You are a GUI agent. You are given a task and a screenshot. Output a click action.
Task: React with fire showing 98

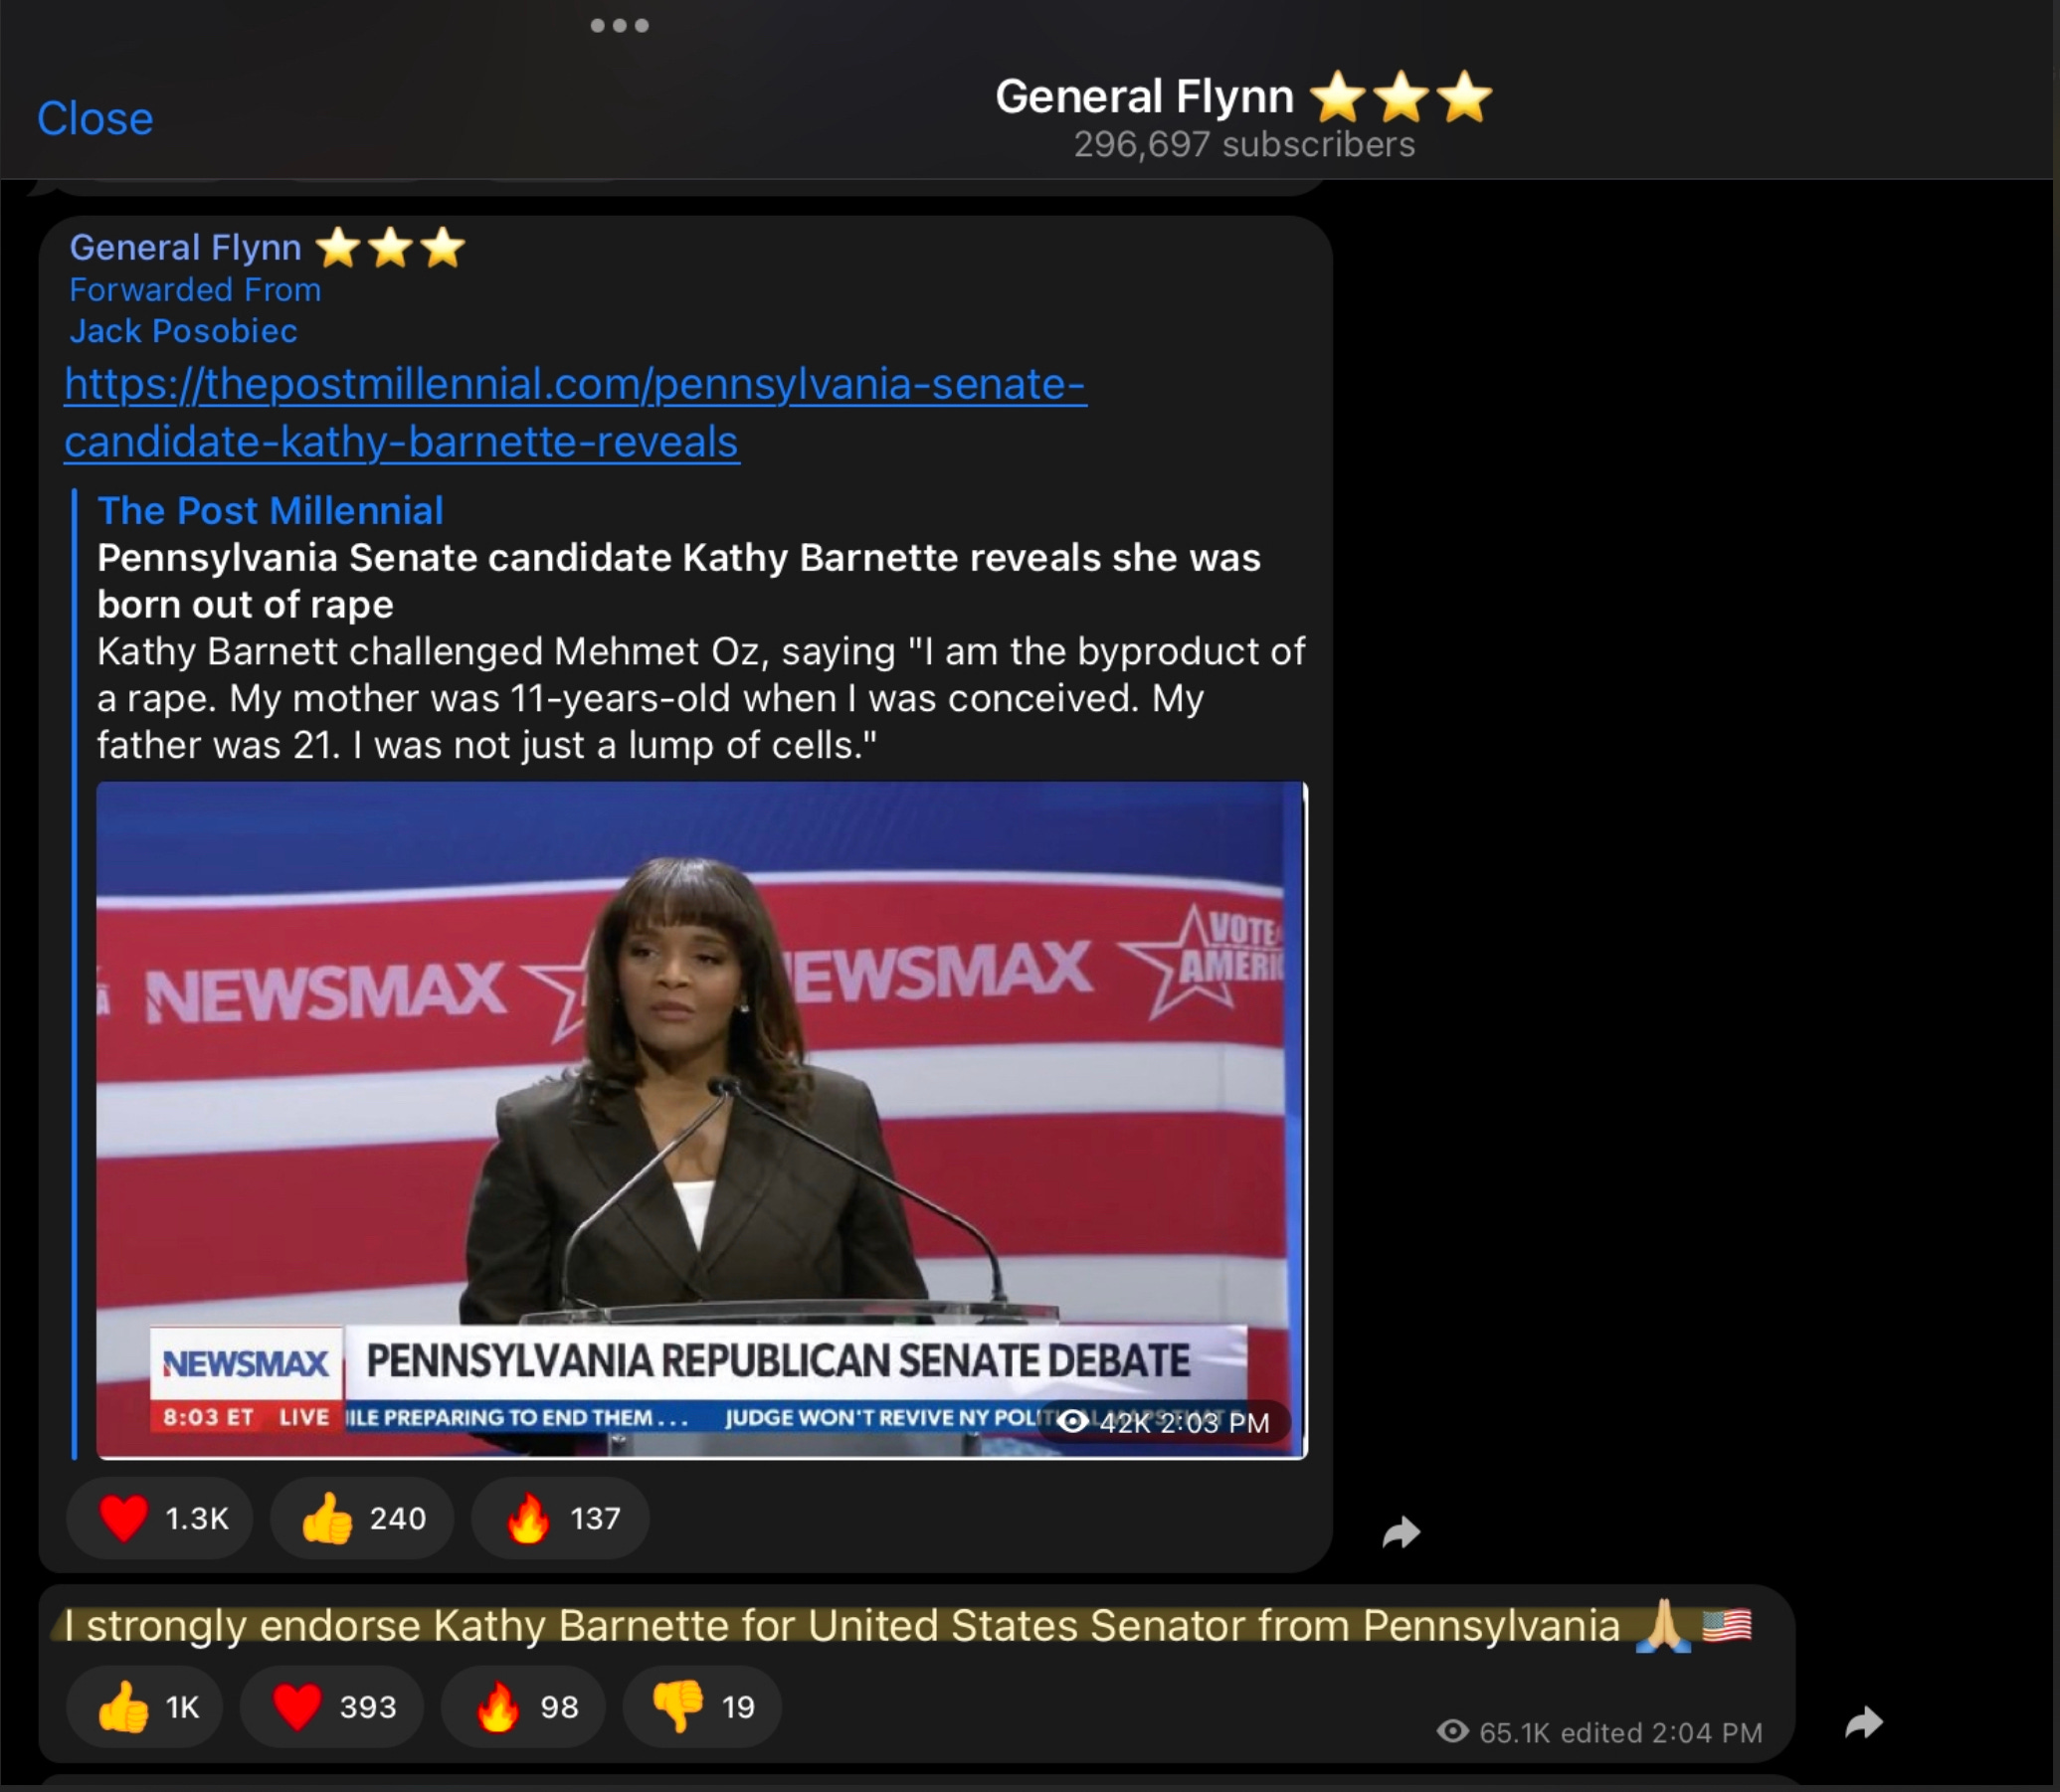524,1707
